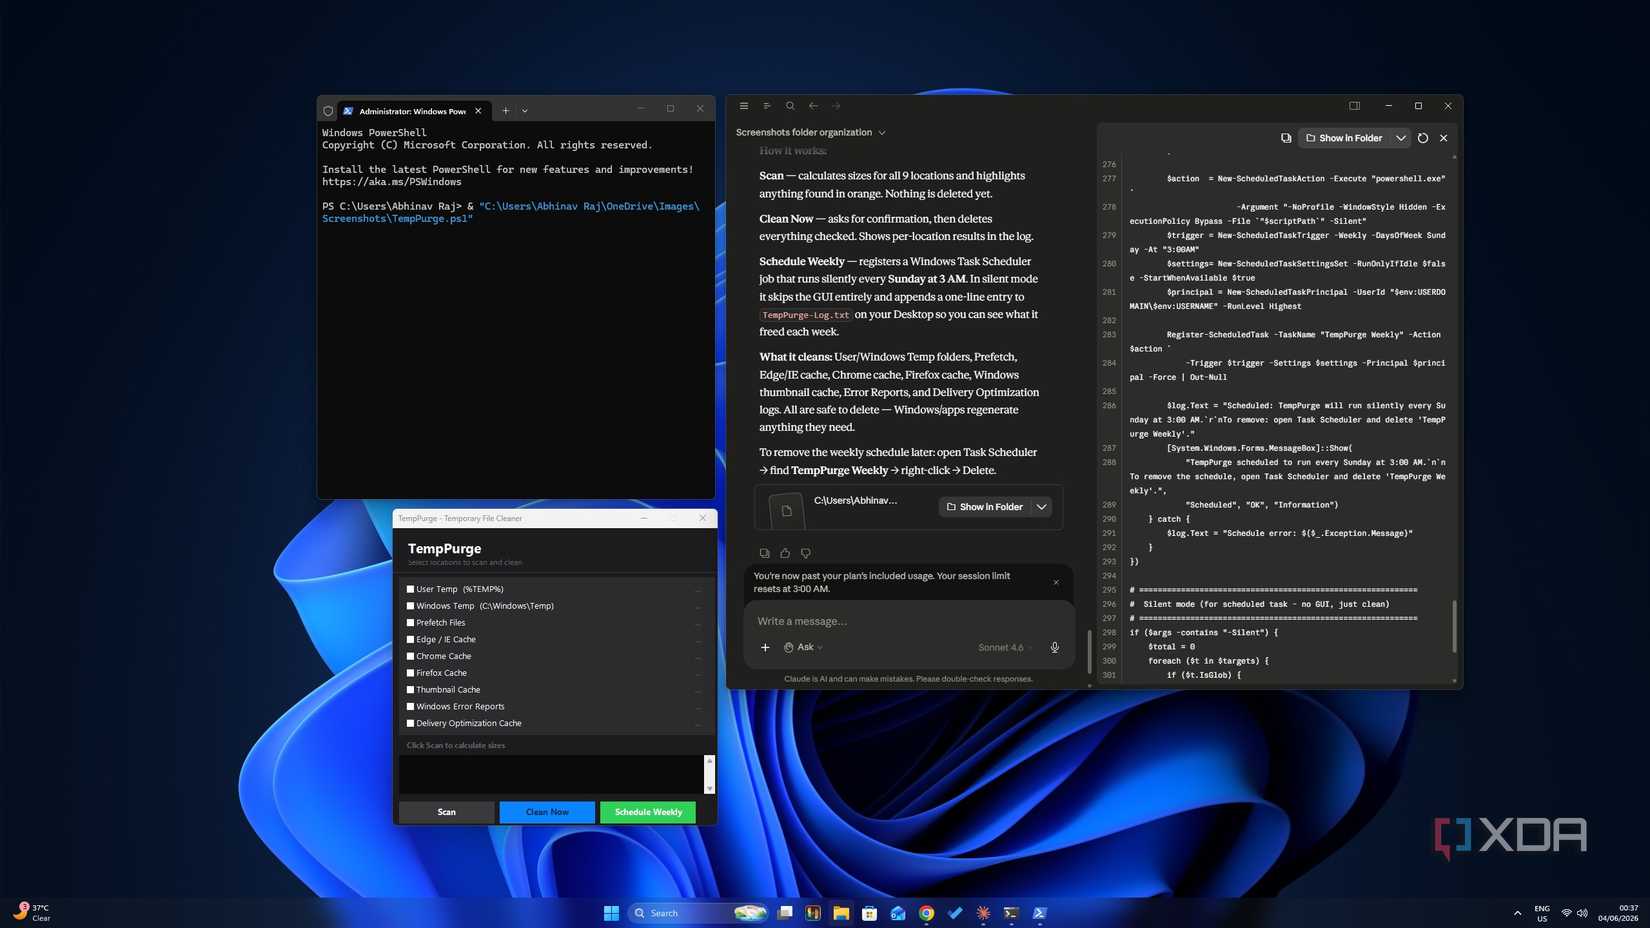Check the Prefetch Files checkbox
Image resolution: width=1650 pixels, height=928 pixels.
410,622
